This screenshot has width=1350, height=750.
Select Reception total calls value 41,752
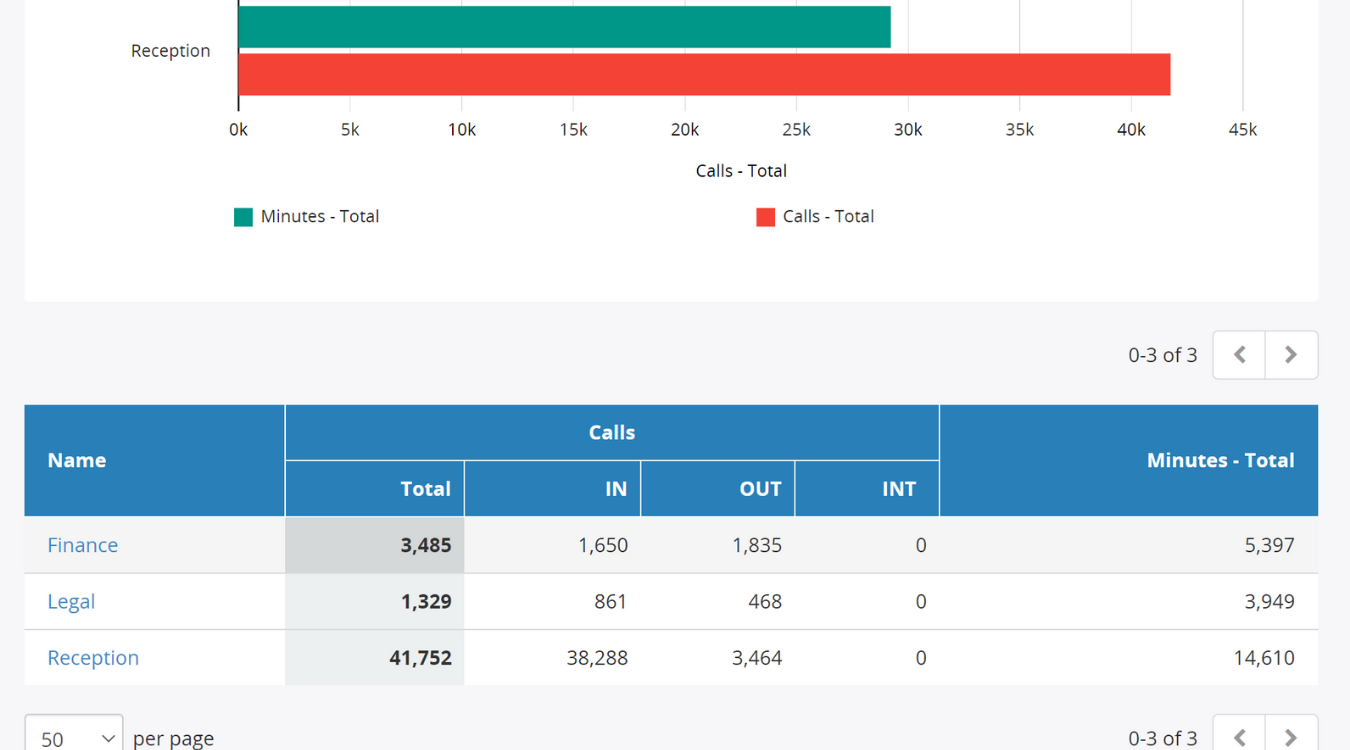point(420,657)
